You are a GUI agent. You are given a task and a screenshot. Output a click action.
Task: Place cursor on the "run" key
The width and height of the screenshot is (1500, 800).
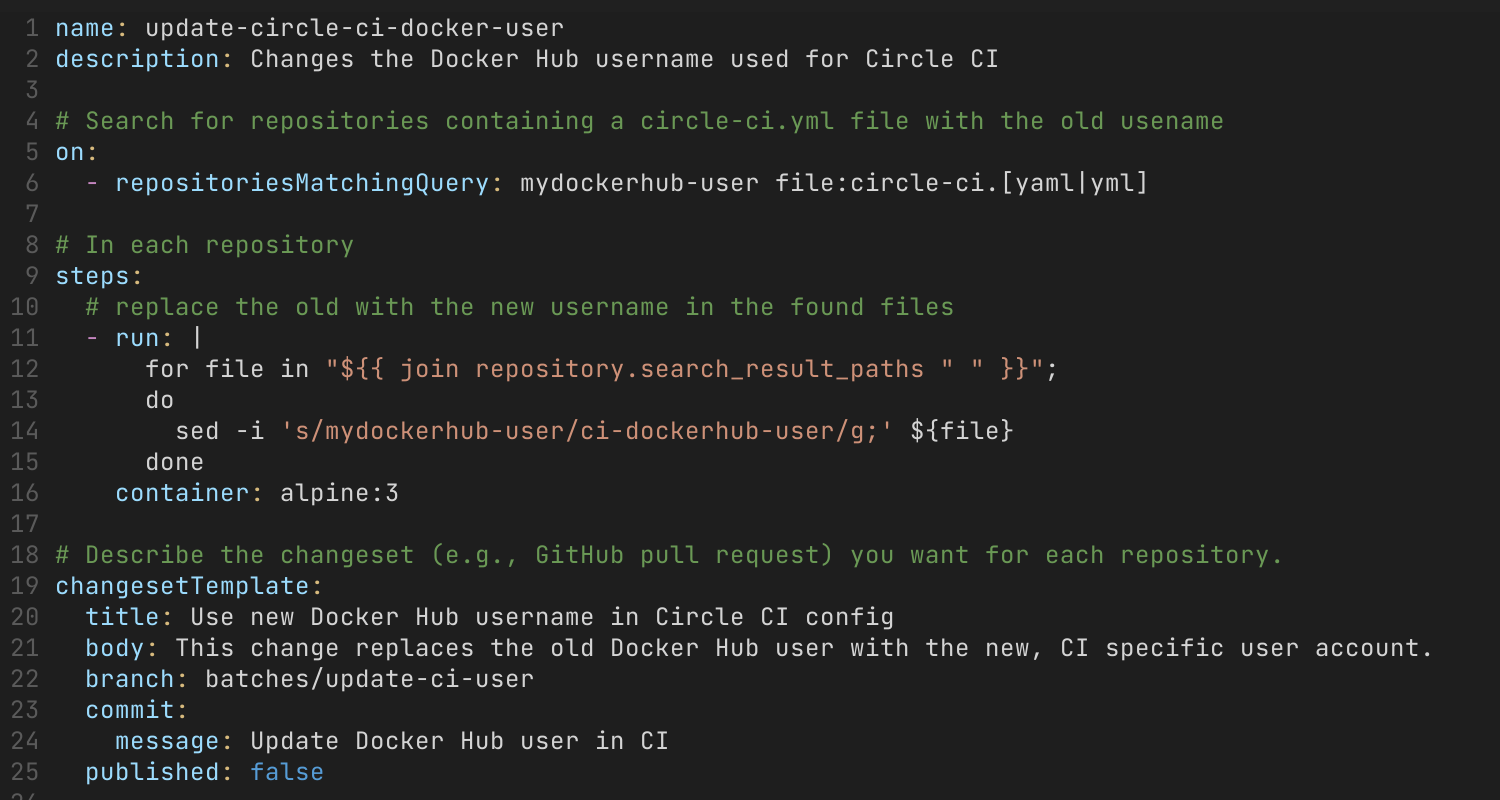tap(137, 338)
